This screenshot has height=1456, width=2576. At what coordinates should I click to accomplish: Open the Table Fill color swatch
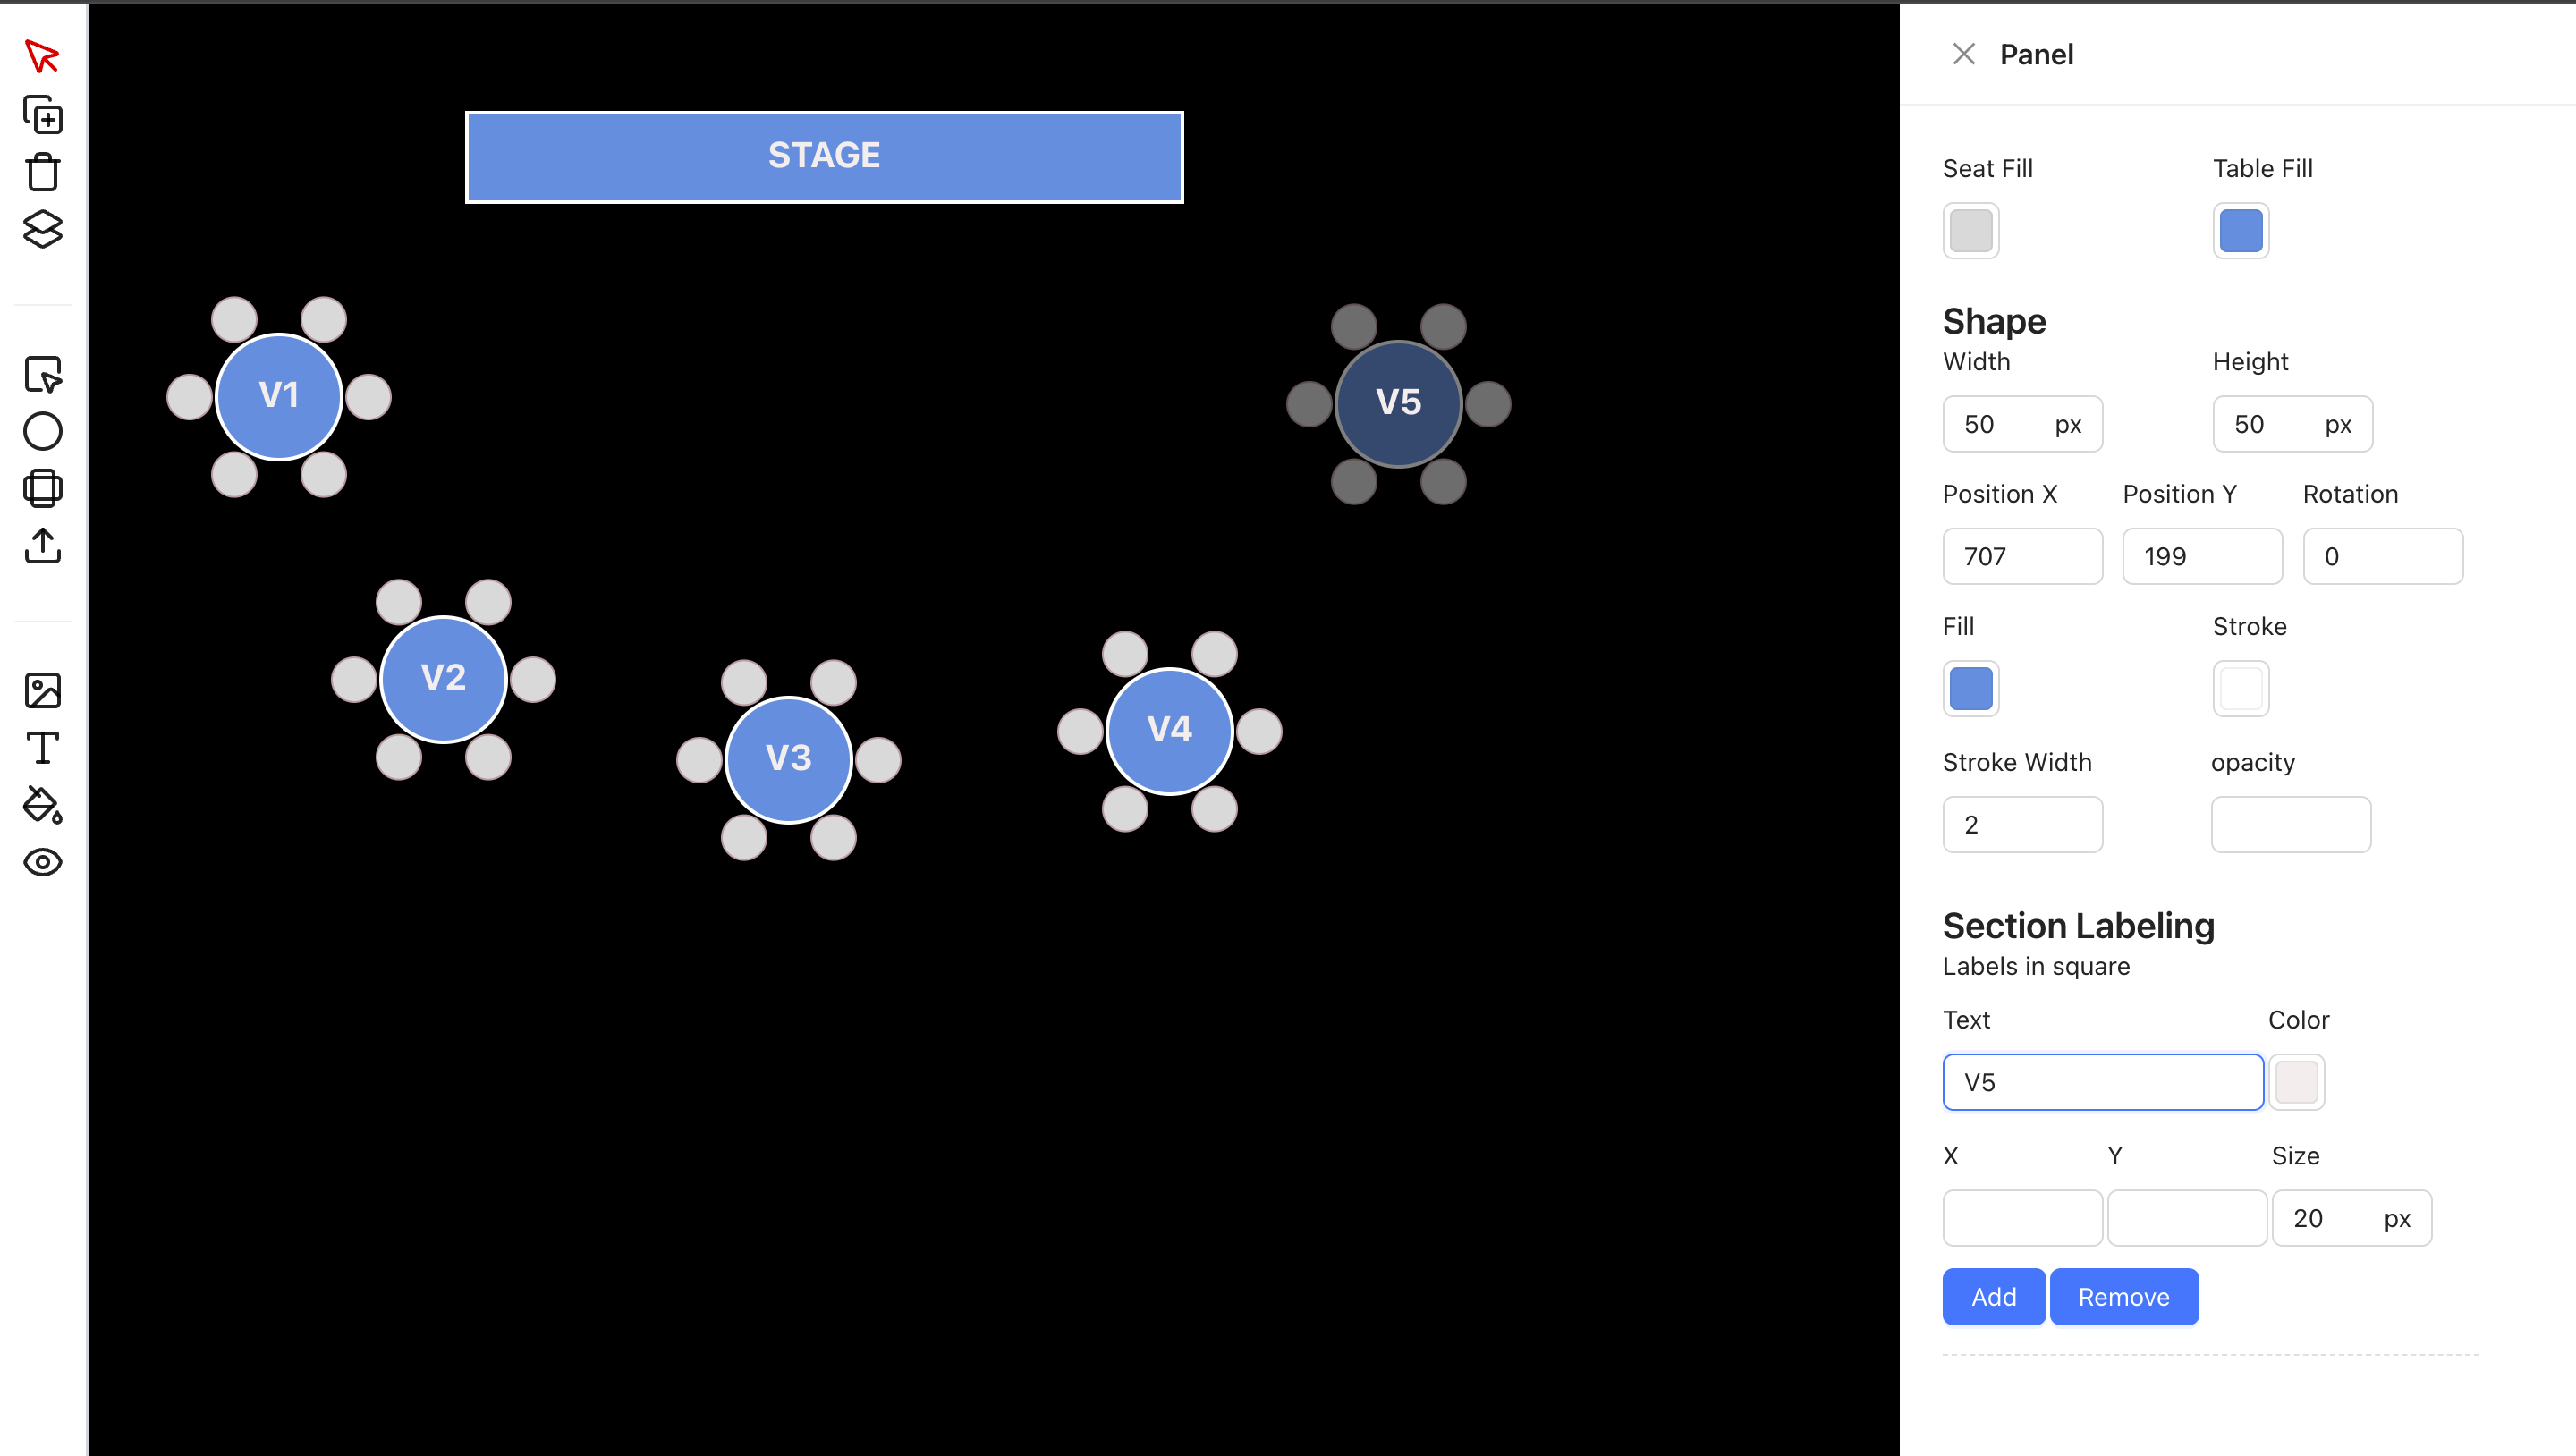pos(2240,231)
